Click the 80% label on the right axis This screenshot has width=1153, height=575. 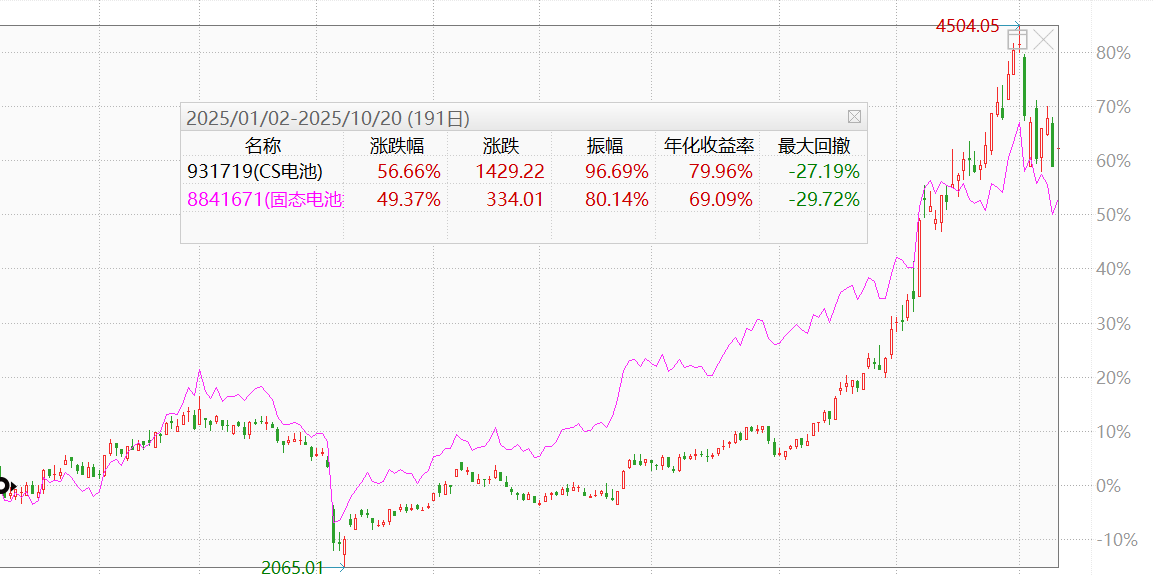pyautogui.click(x=1113, y=53)
